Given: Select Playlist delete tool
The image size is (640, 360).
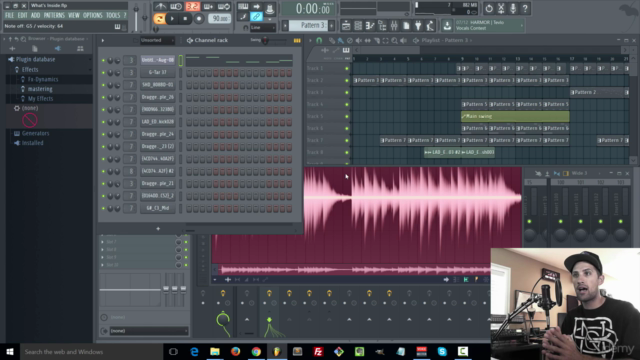Looking at the screenshot, I should [x=350, y=40].
